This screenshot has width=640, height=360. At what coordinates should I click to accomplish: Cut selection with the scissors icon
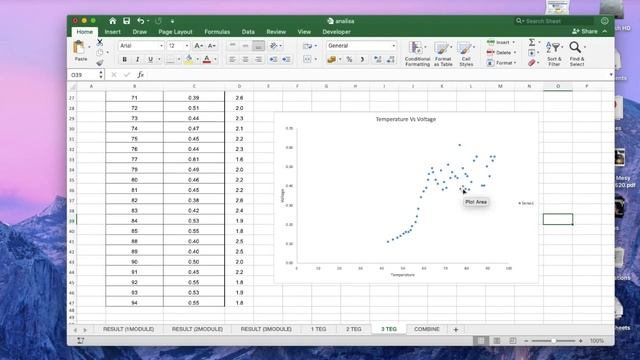pyautogui.click(x=100, y=42)
